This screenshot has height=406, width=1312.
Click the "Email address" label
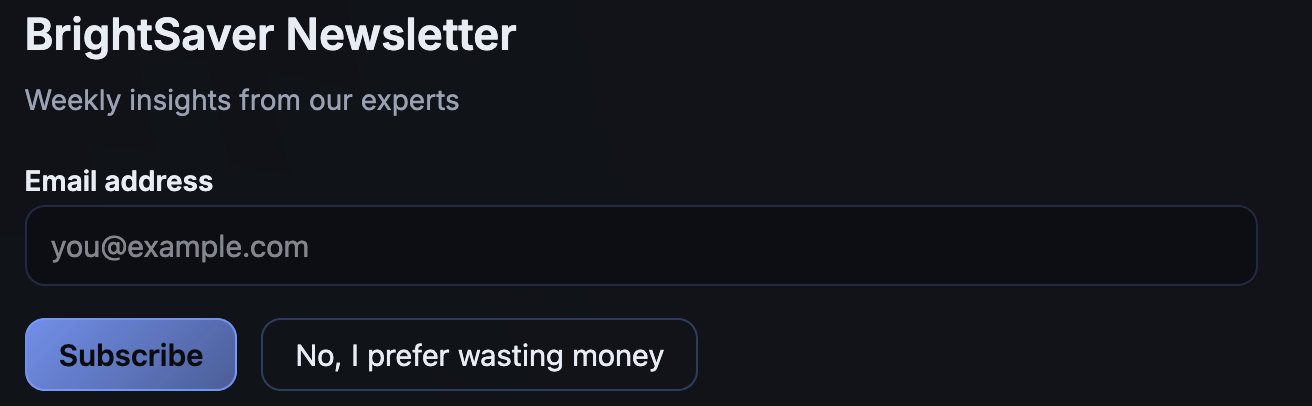tap(119, 181)
